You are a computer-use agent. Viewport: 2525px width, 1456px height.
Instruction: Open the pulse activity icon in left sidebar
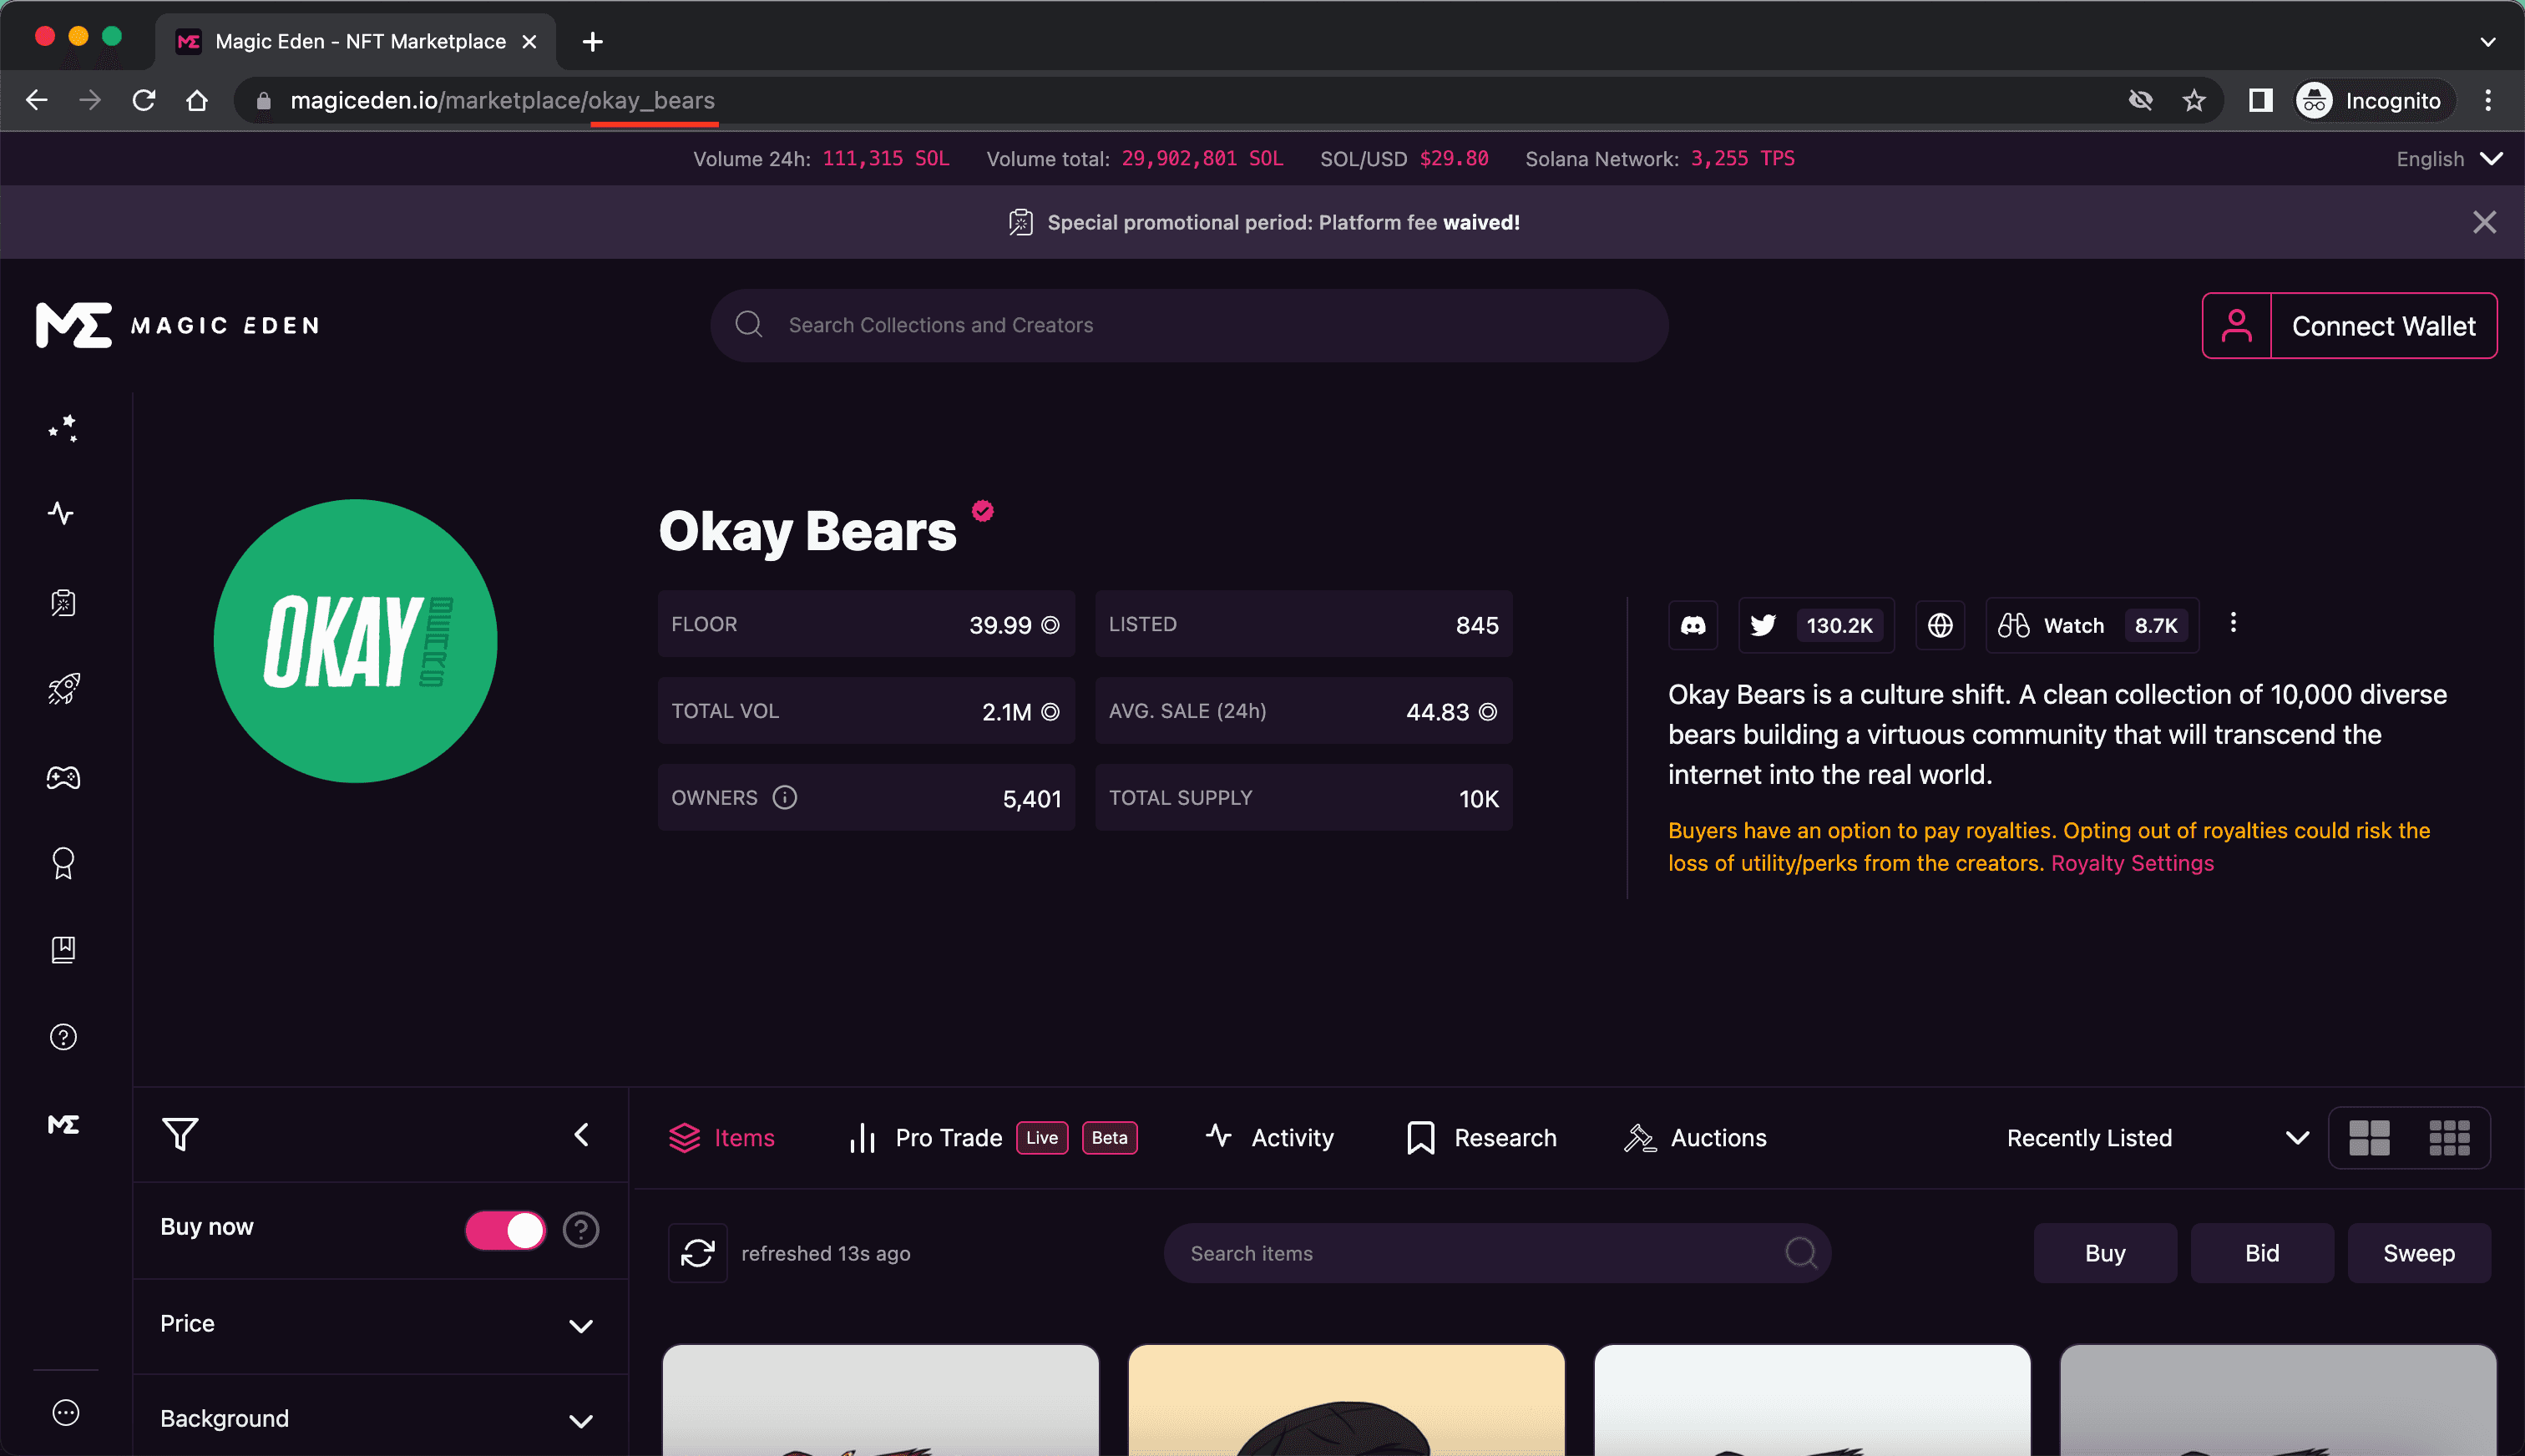point(61,513)
